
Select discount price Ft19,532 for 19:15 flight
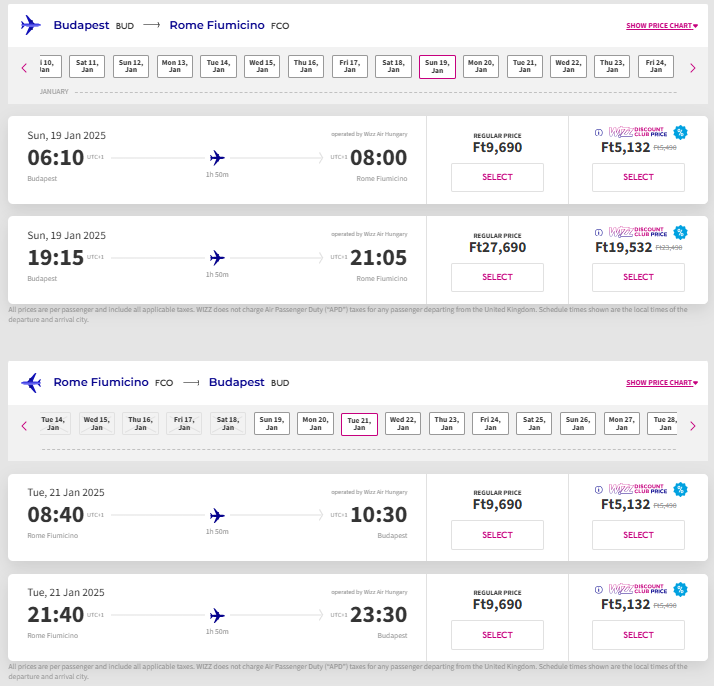[638, 277]
